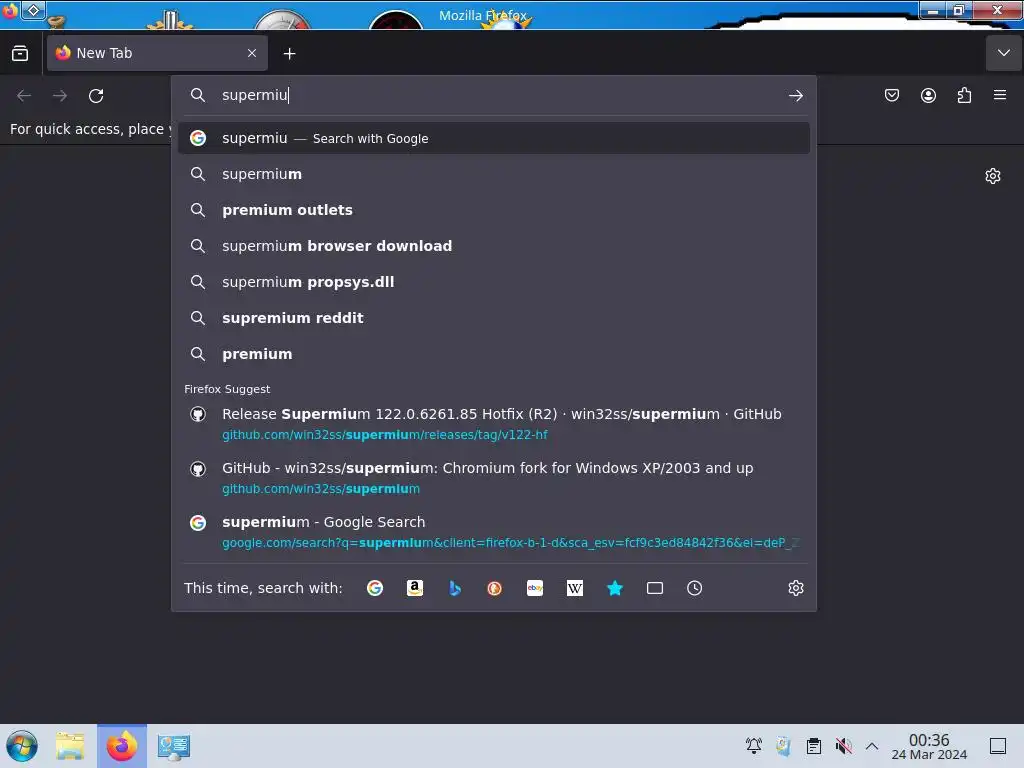This screenshot has width=1024, height=768.
Task: Select the 'premium' search suggestion
Action: [494, 354]
